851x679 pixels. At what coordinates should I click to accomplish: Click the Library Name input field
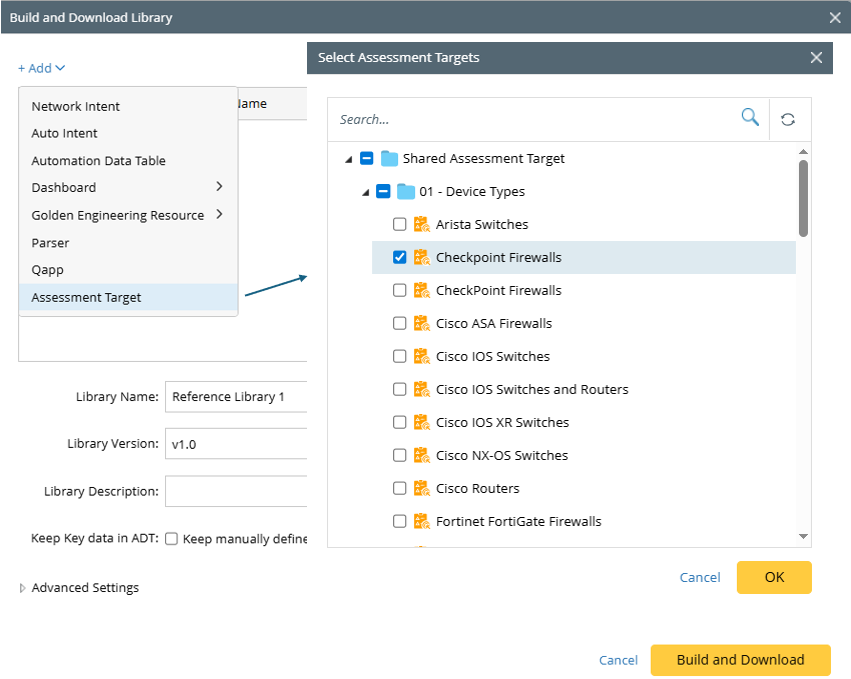[236, 396]
